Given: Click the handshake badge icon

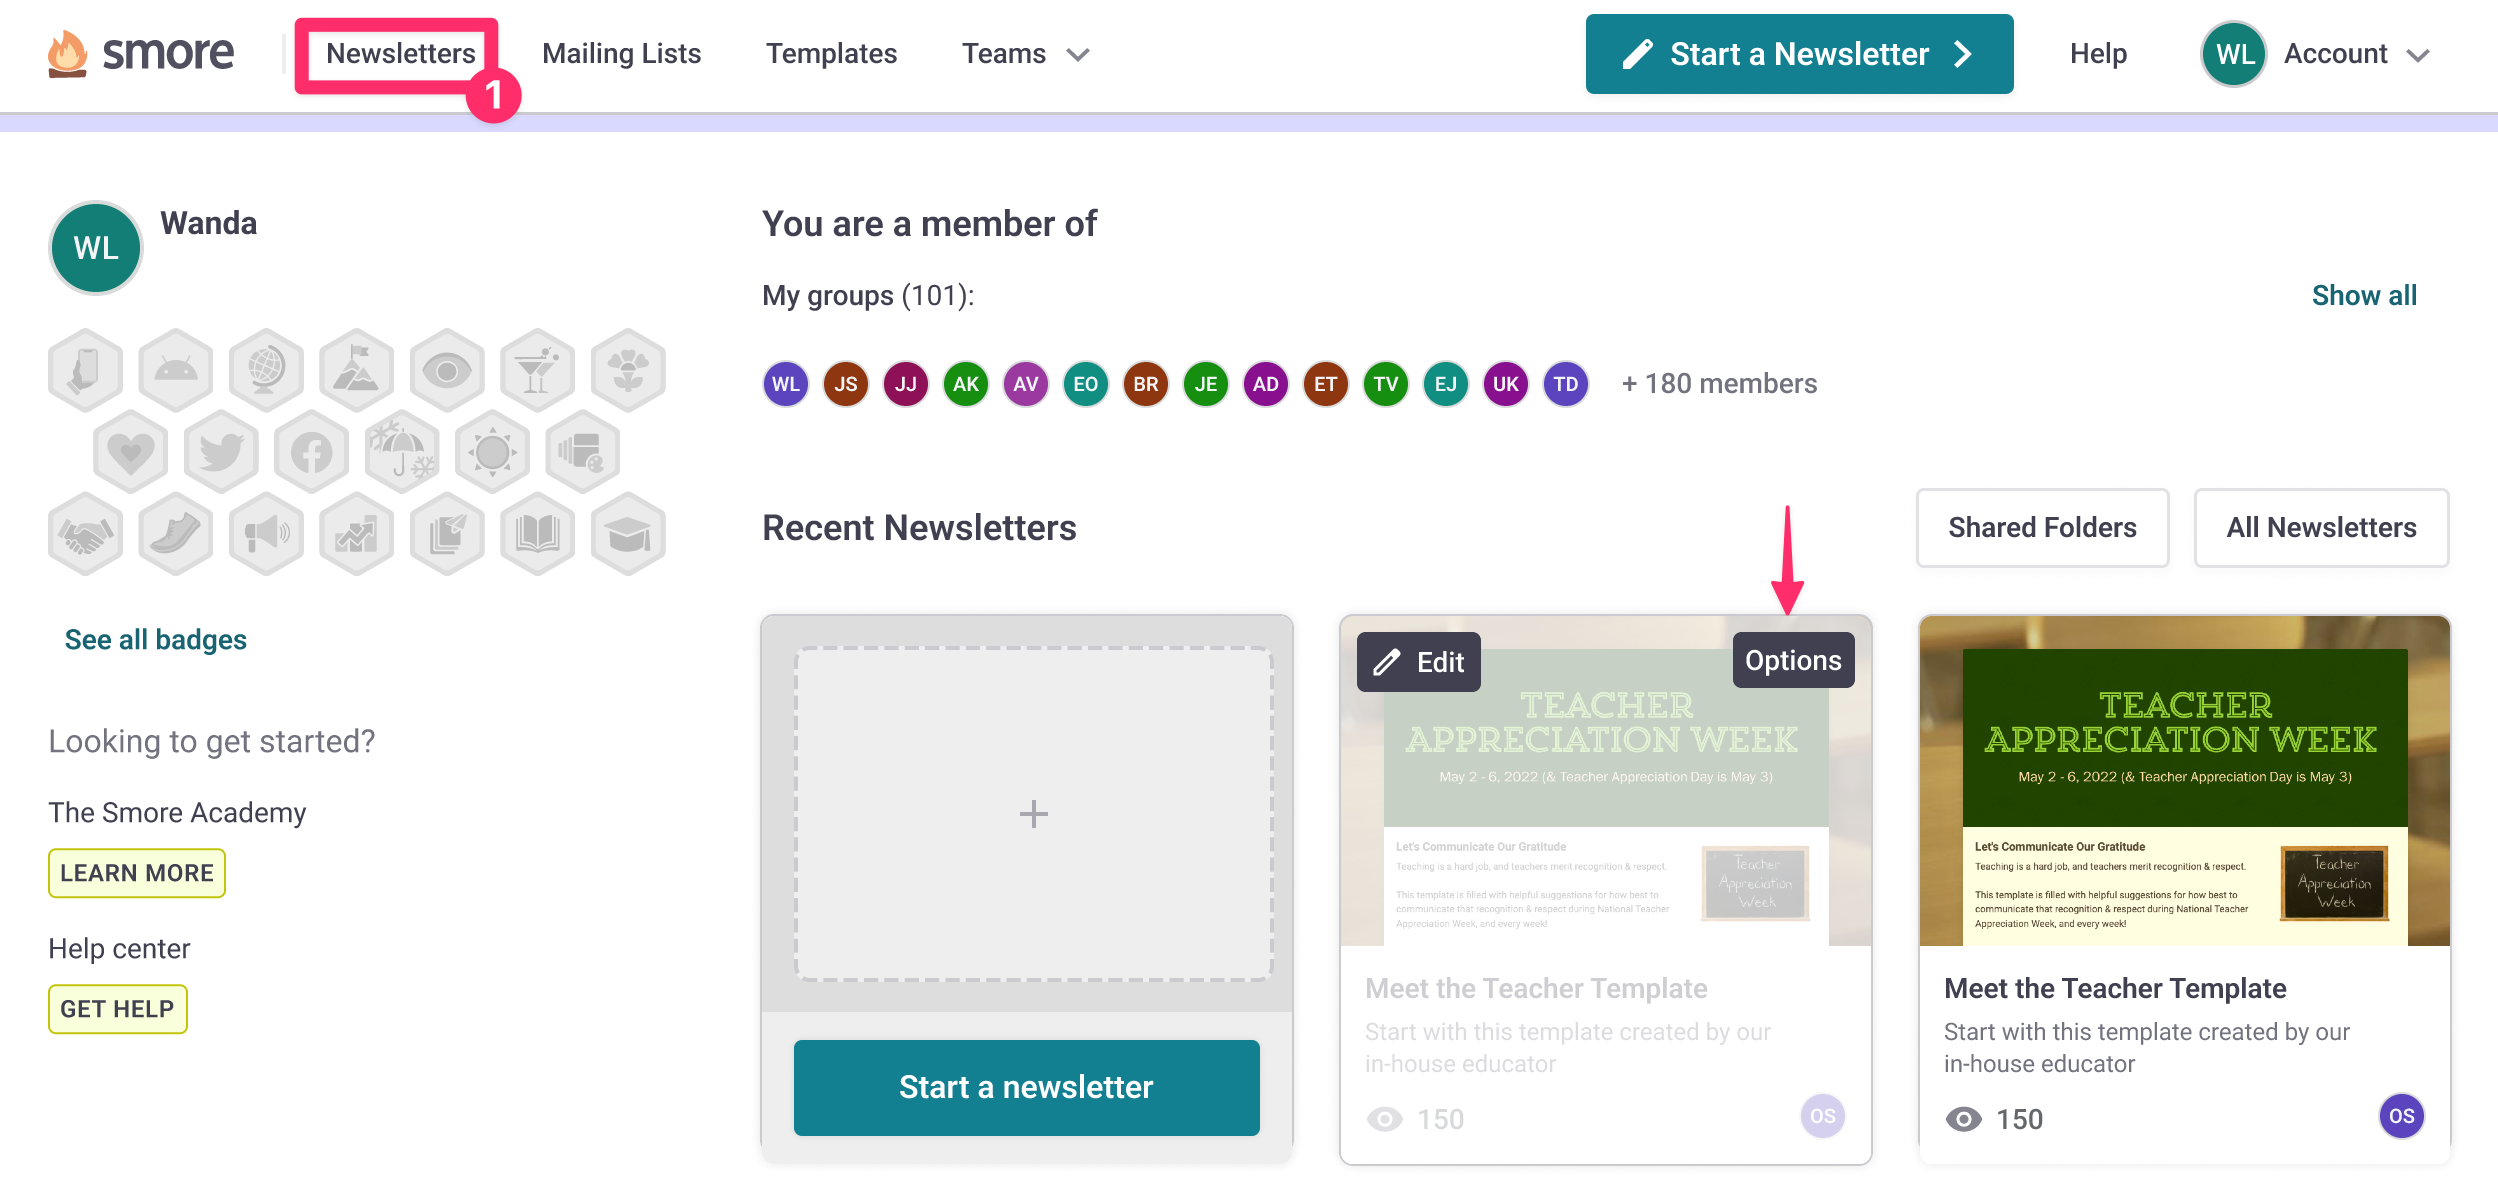Looking at the screenshot, I should (x=86, y=534).
